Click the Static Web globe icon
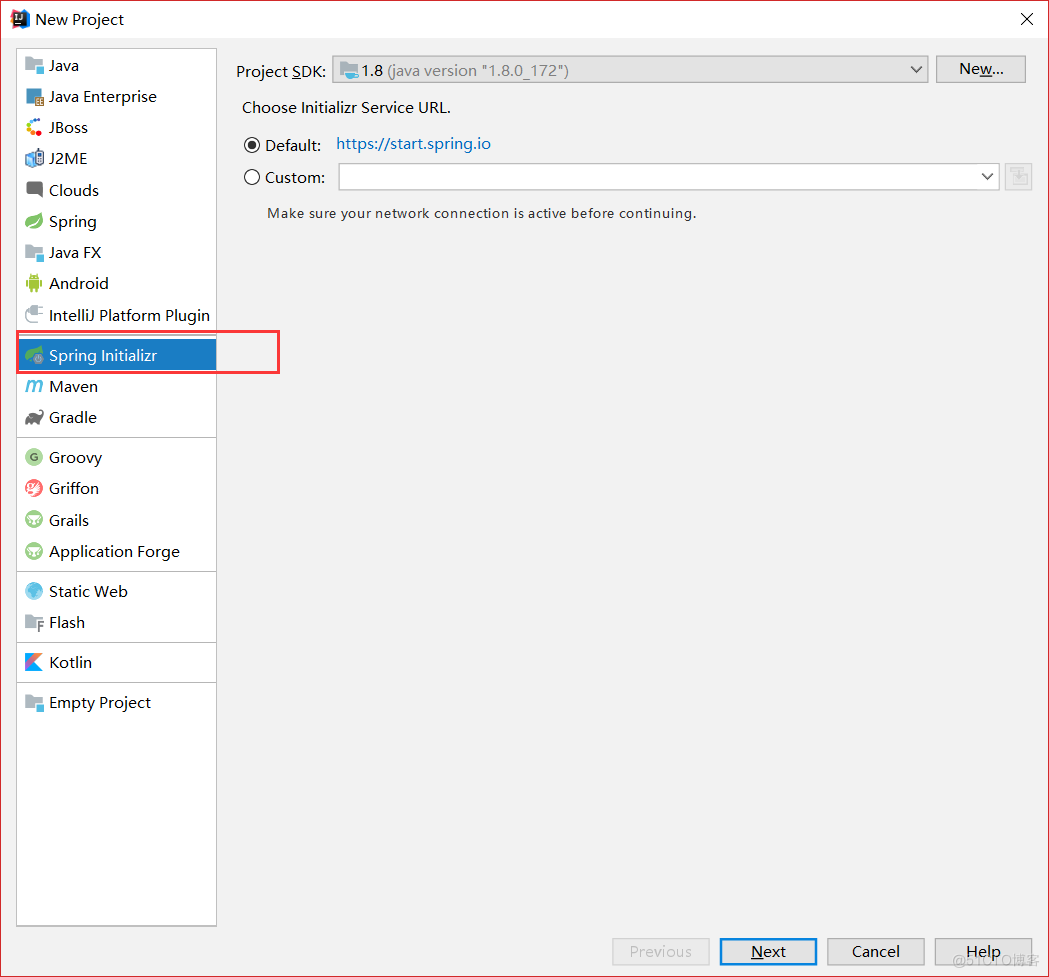The image size is (1049, 977). (x=34, y=592)
